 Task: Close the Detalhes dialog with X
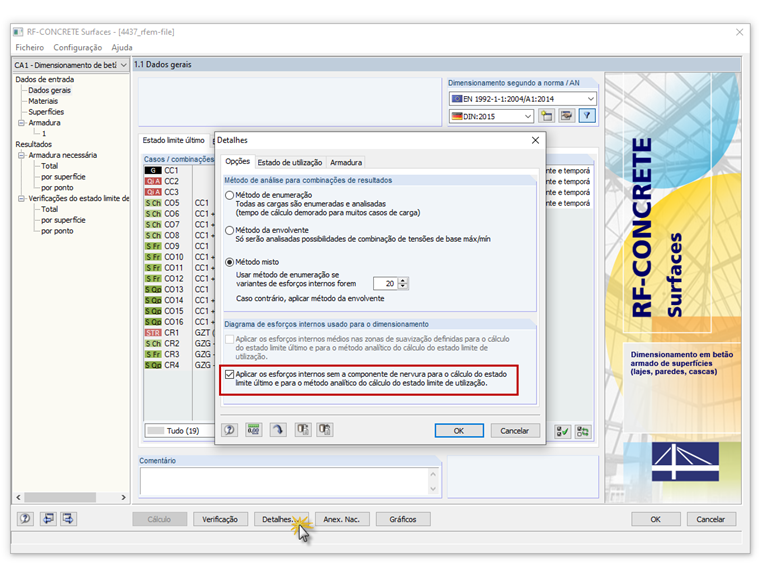point(535,140)
